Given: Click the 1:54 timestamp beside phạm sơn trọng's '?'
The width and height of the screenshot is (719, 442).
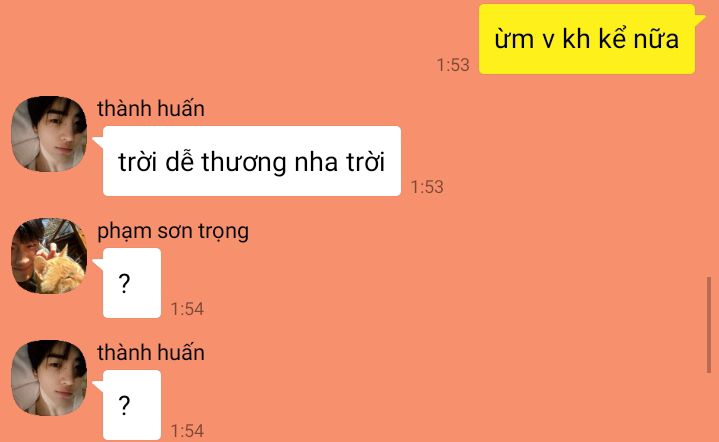Looking at the screenshot, I should point(187,309).
